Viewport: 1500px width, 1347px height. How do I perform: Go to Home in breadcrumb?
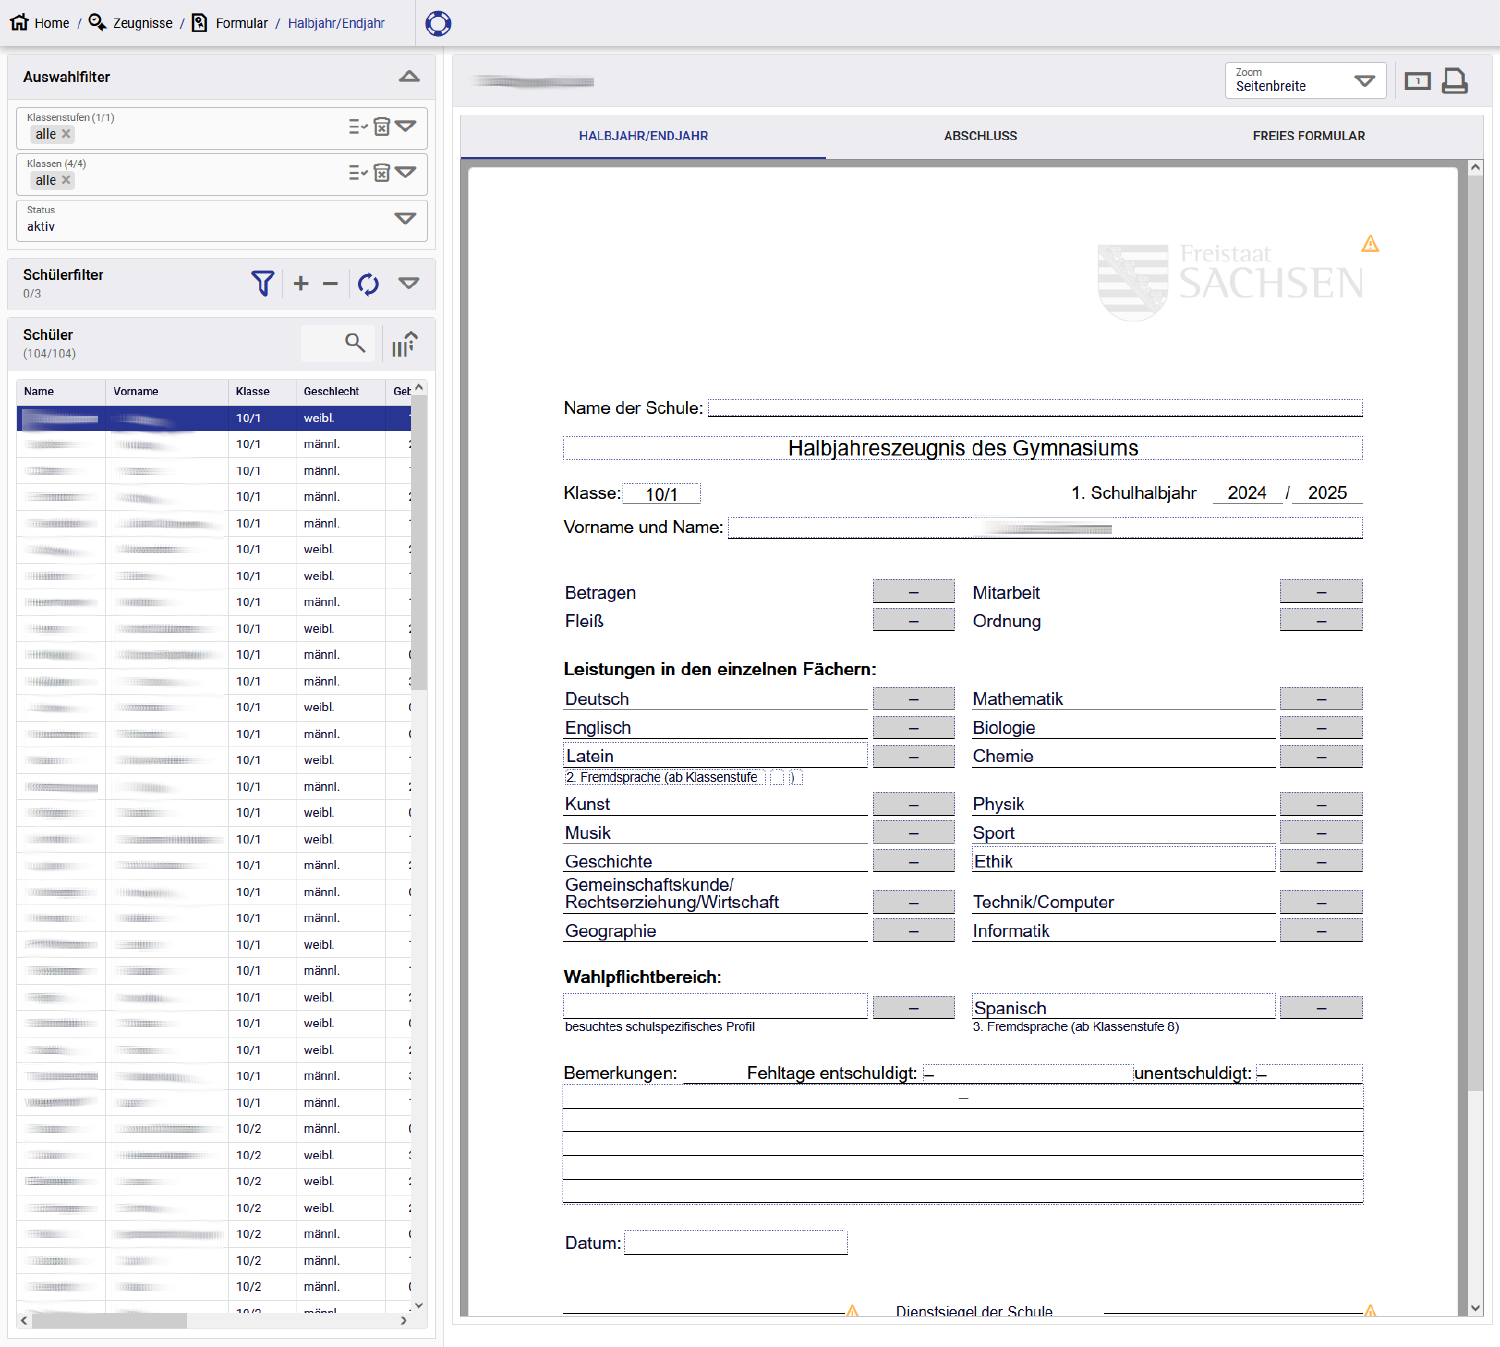40,23
